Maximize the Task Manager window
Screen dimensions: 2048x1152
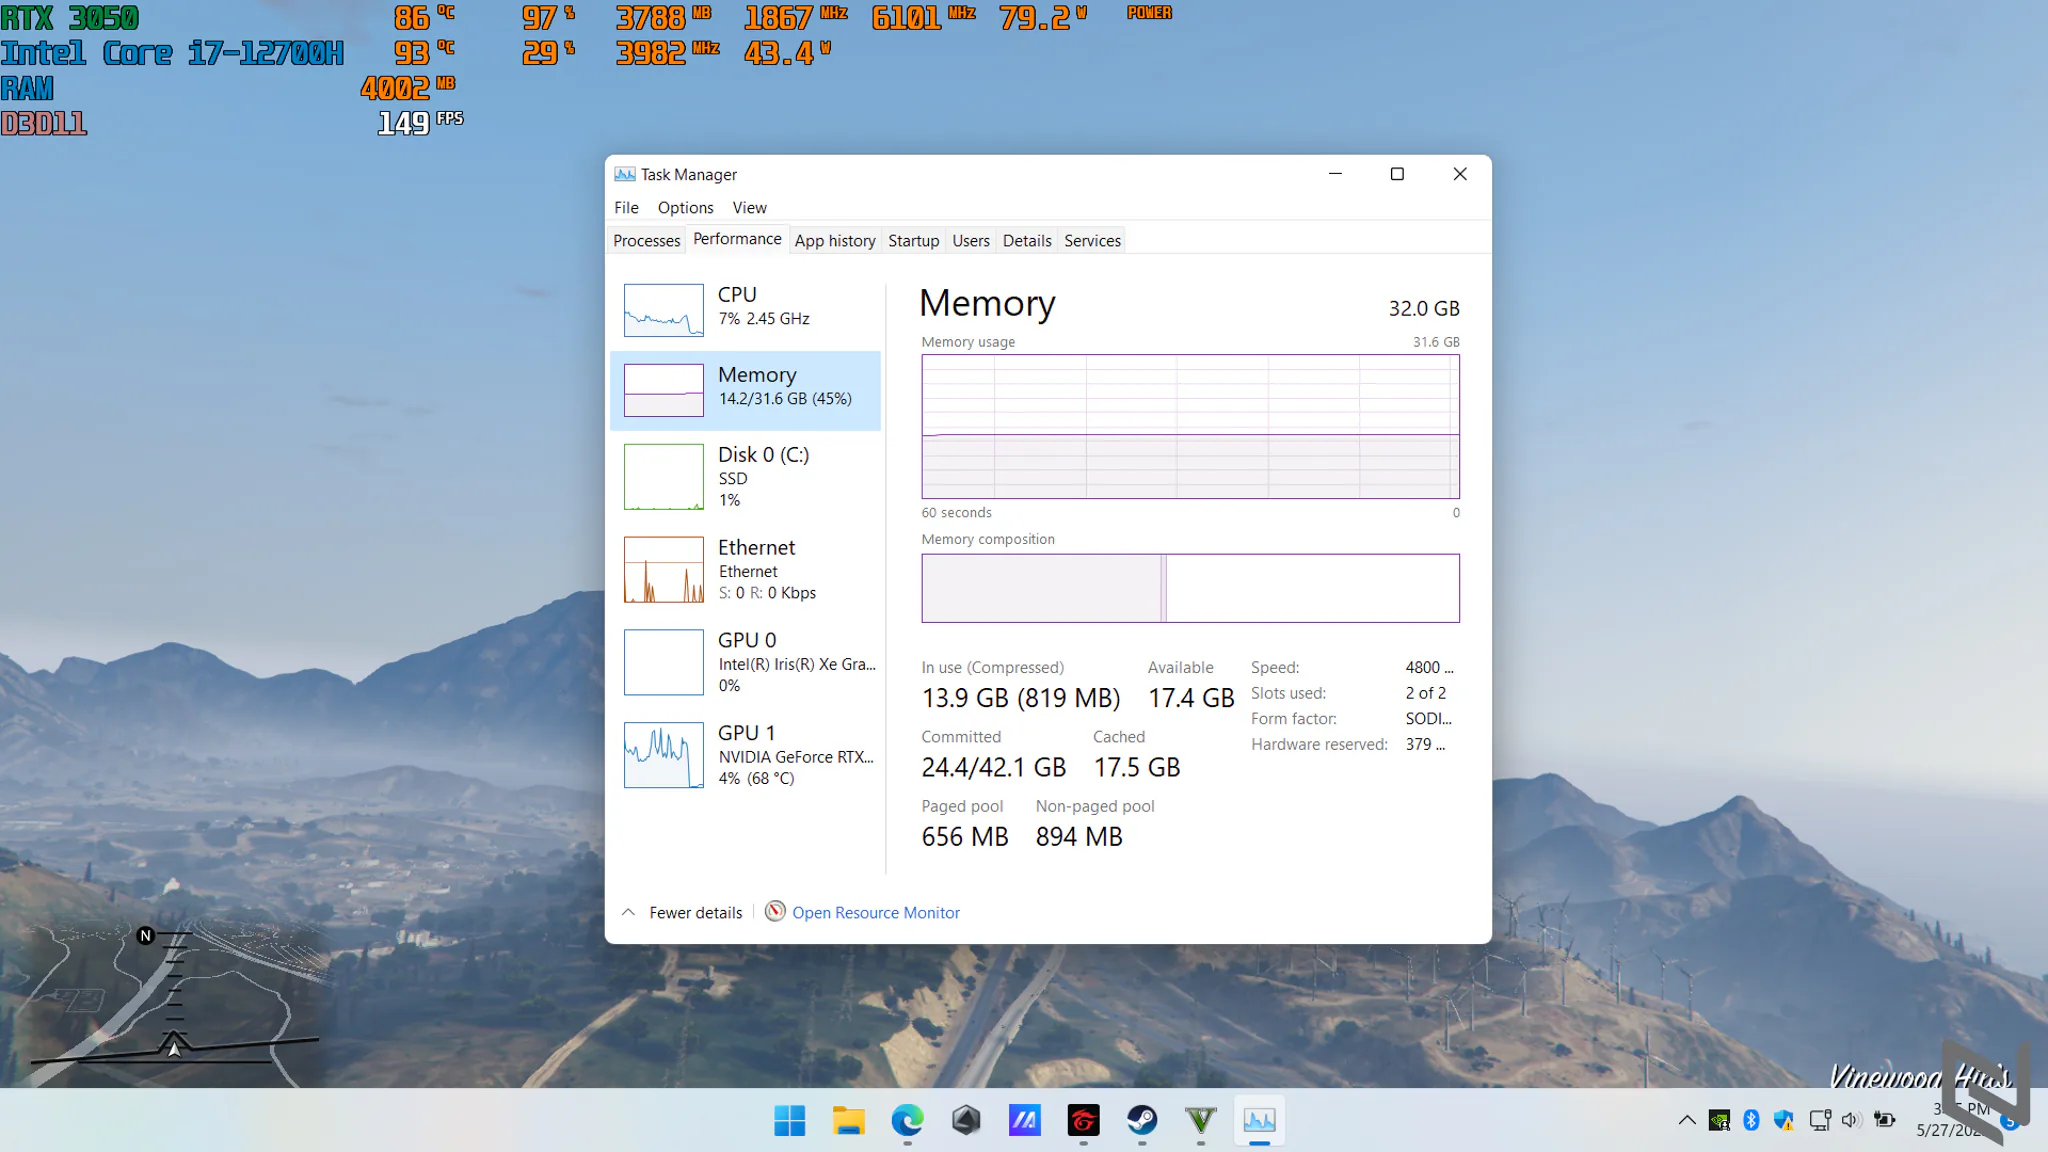(x=1397, y=174)
